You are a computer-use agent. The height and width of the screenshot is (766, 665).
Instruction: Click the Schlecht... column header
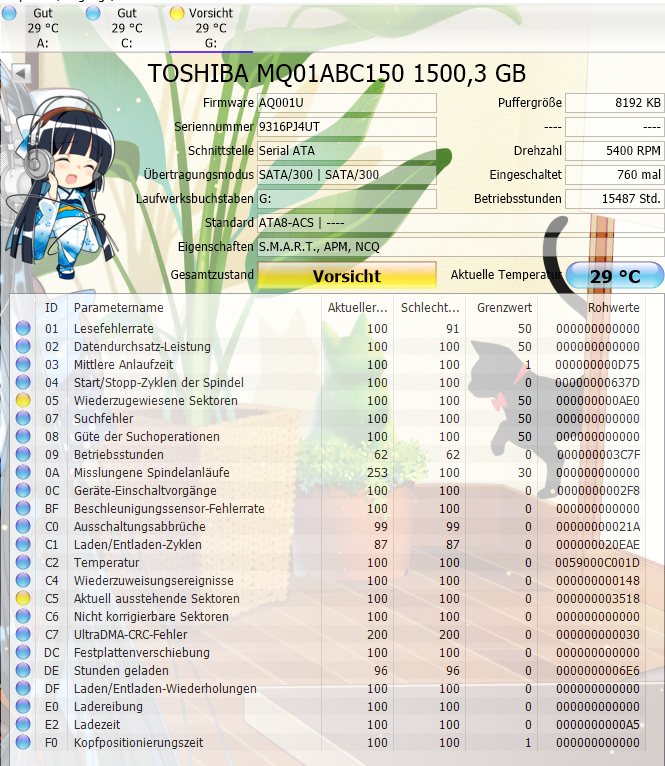tap(429, 308)
